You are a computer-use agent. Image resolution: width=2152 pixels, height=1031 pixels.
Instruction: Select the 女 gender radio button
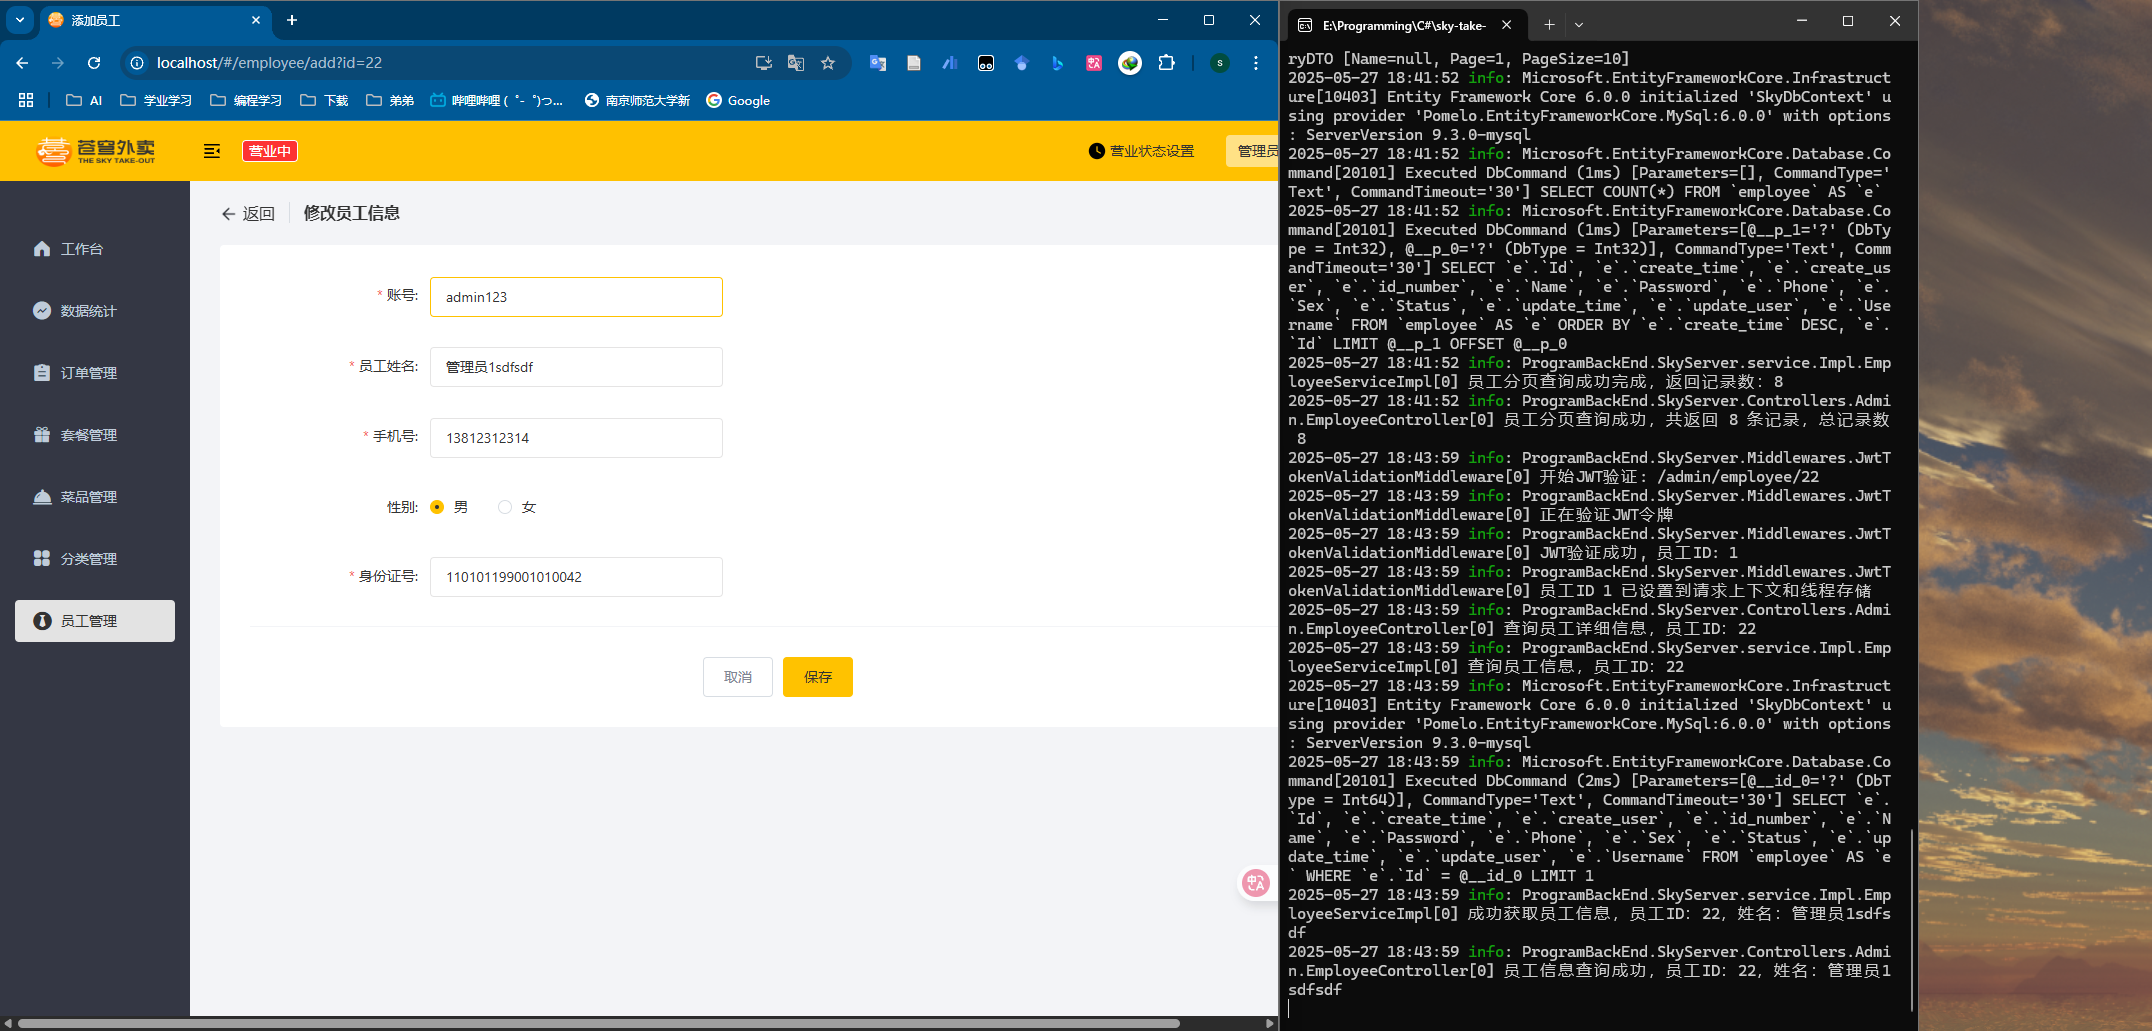pos(505,507)
